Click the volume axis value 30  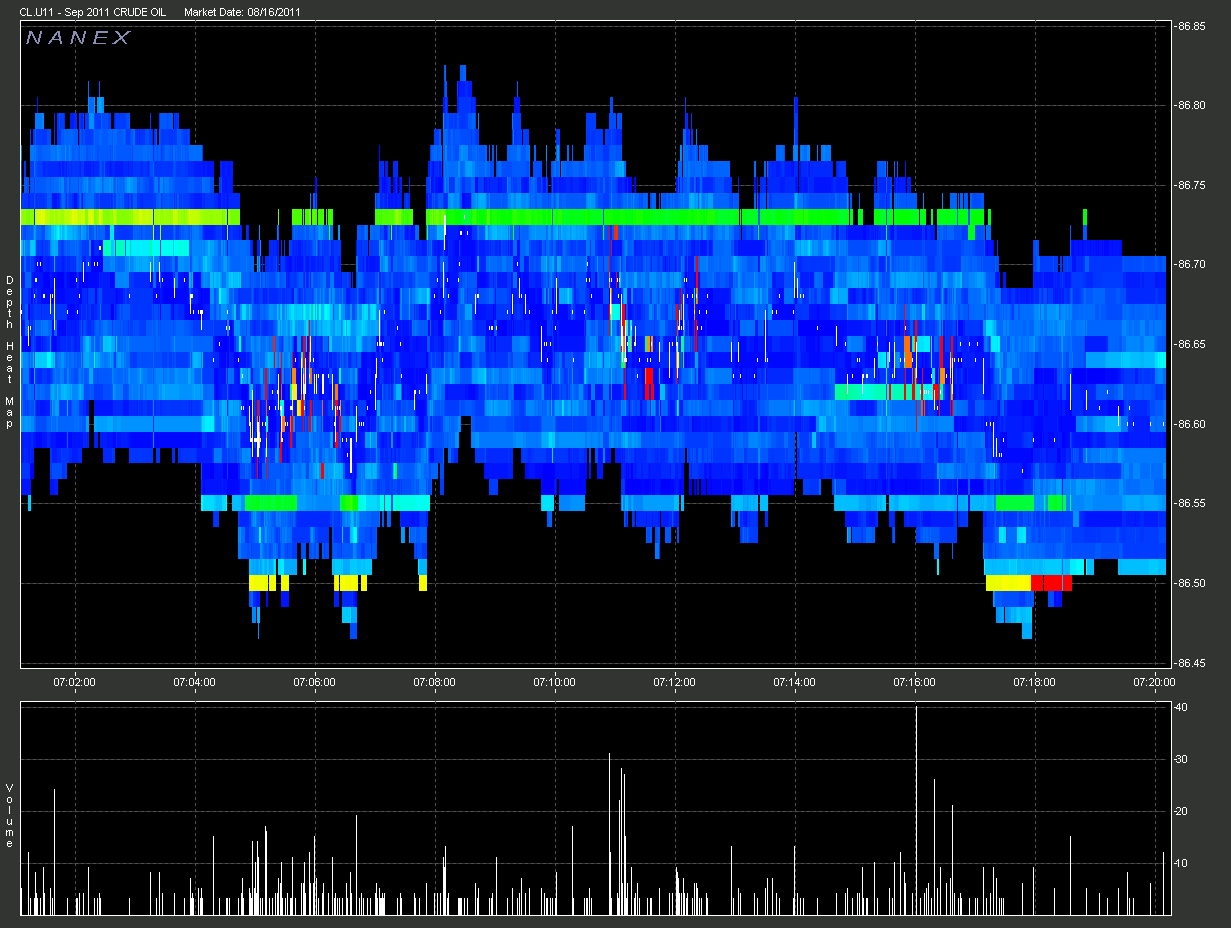click(1181, 759)
